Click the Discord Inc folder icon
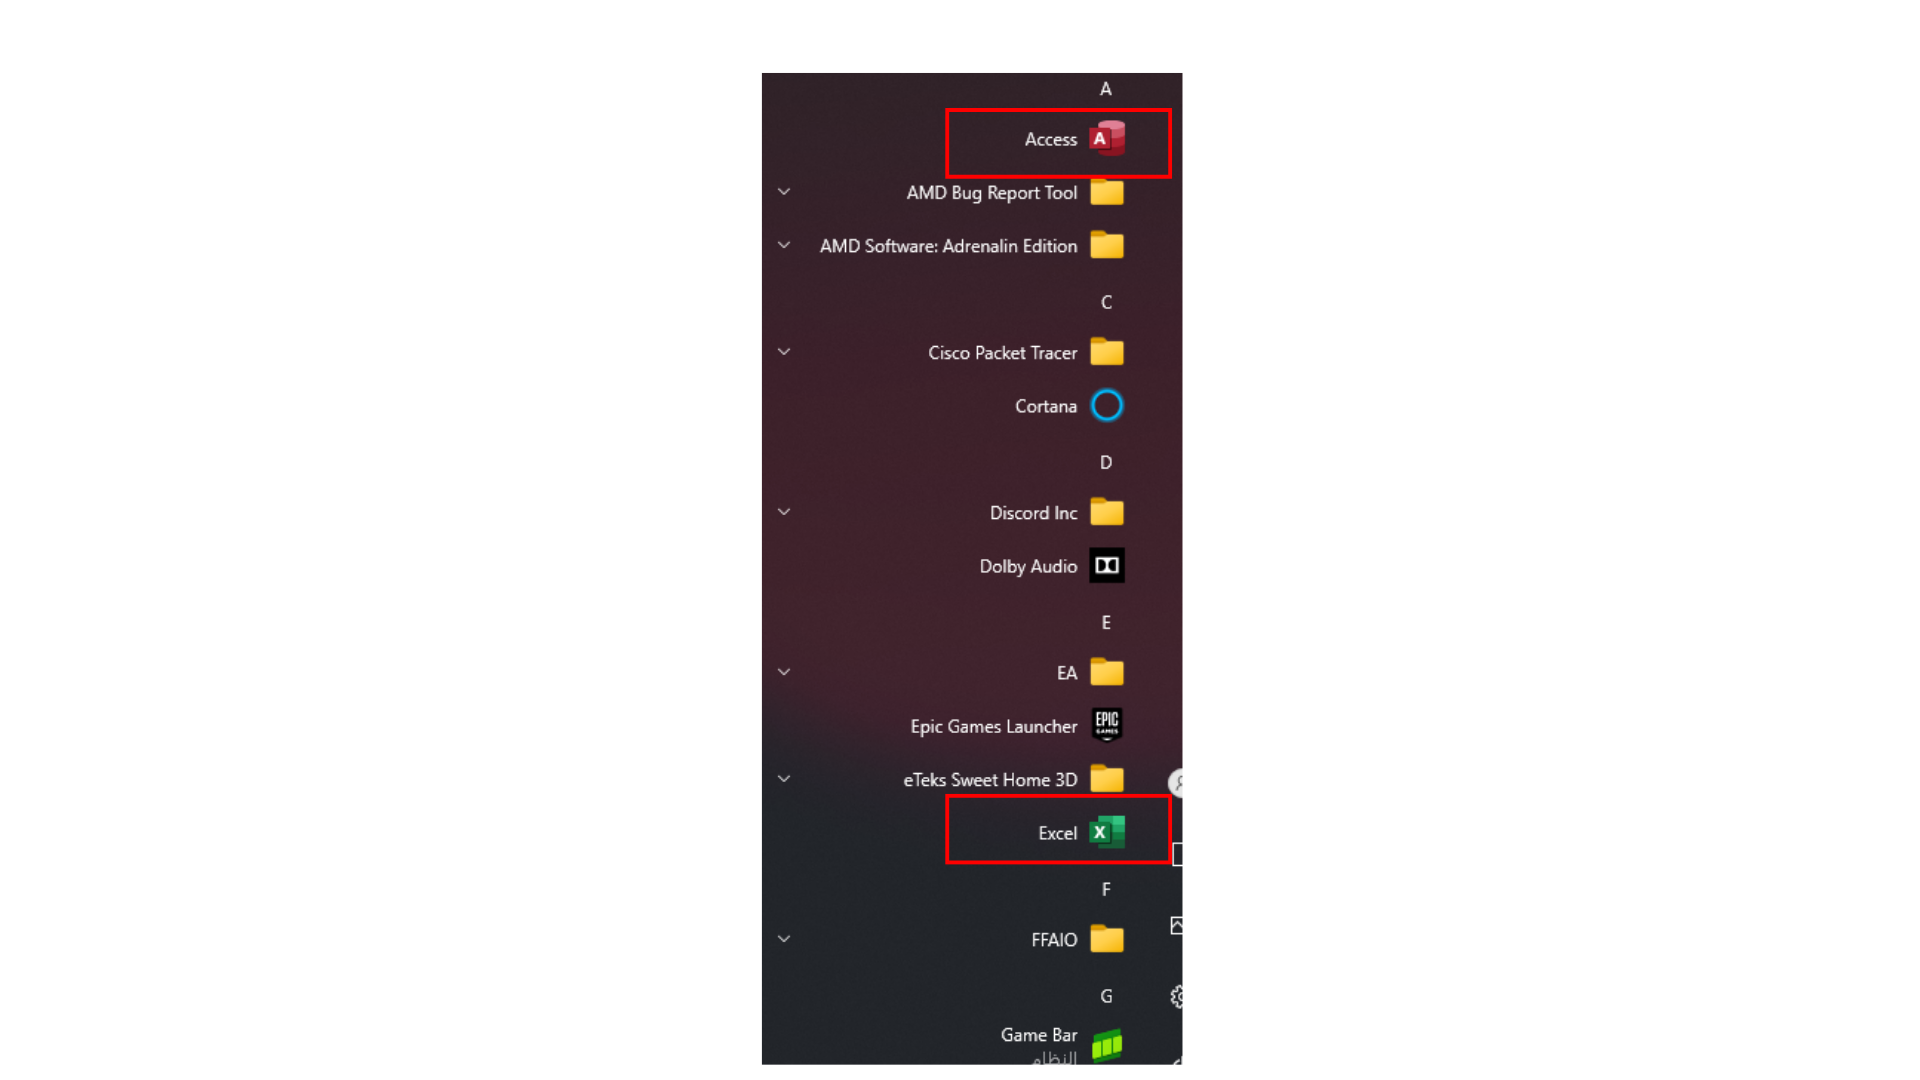 click(1107, 512)
